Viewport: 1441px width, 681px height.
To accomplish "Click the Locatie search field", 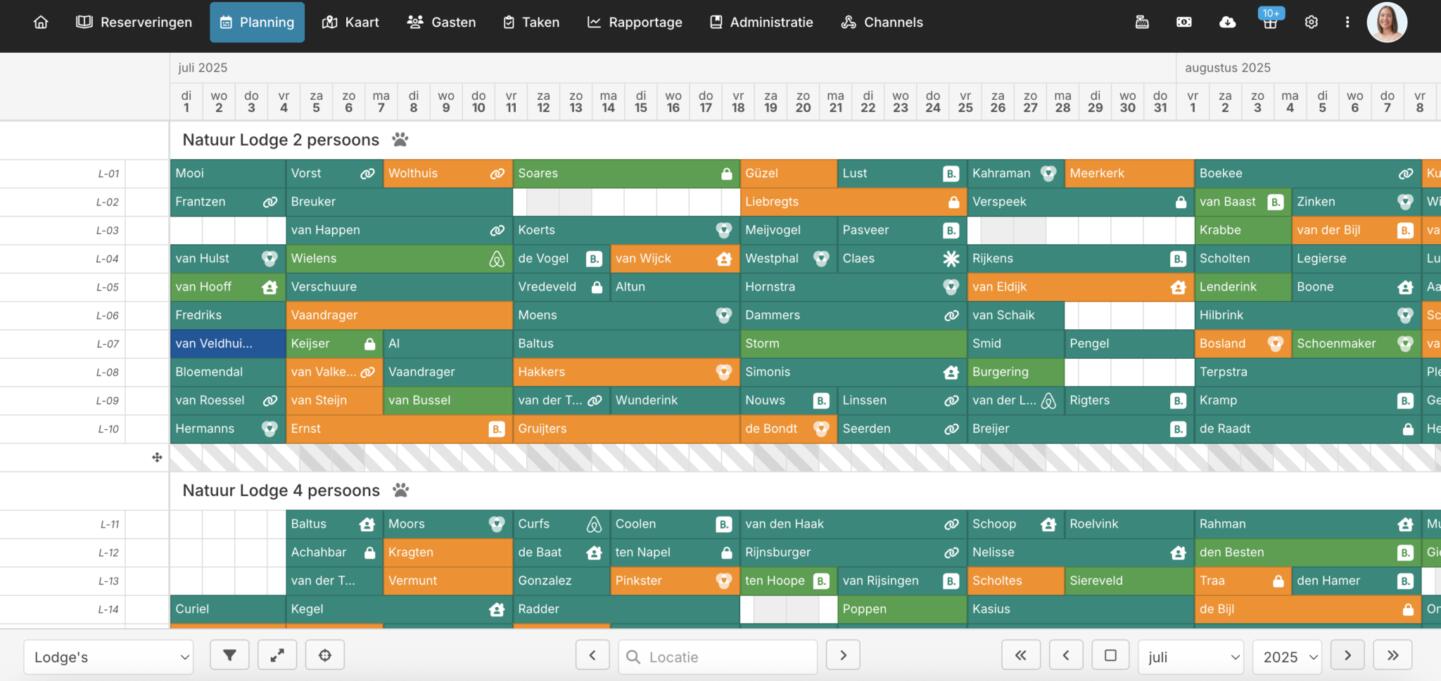I will (718, 657).
